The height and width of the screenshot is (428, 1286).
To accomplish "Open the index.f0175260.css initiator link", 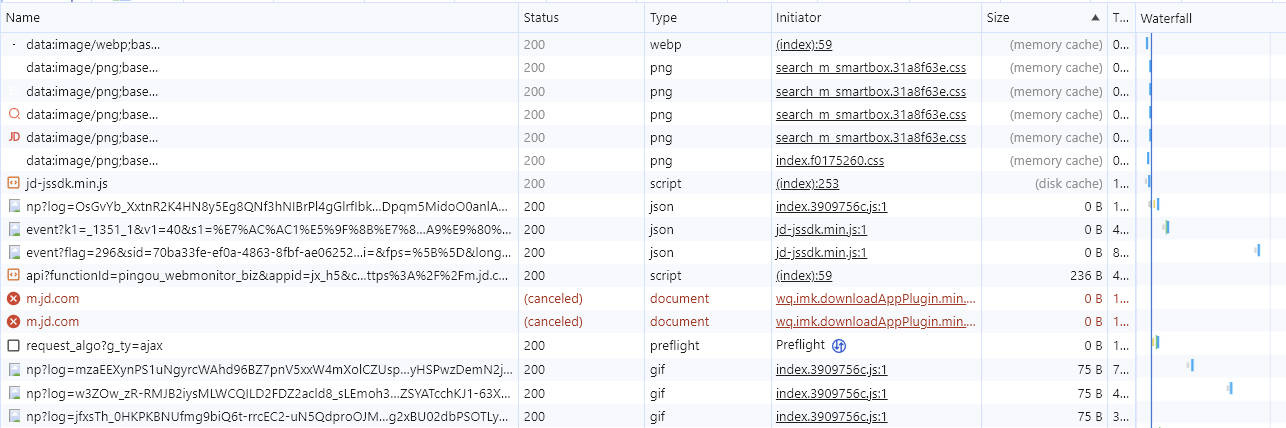I will [829, 160].
